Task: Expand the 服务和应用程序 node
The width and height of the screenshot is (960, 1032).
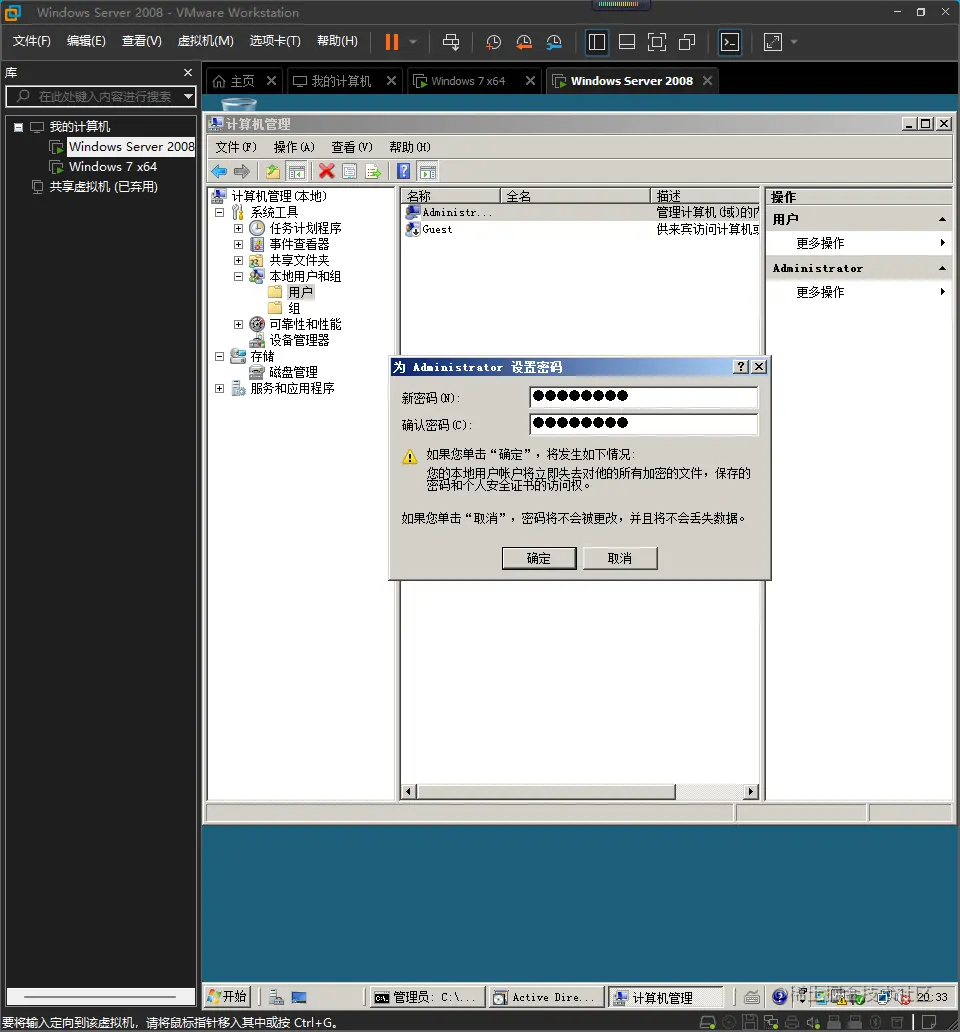Action: pyautogui.click(x=220, y=388)
